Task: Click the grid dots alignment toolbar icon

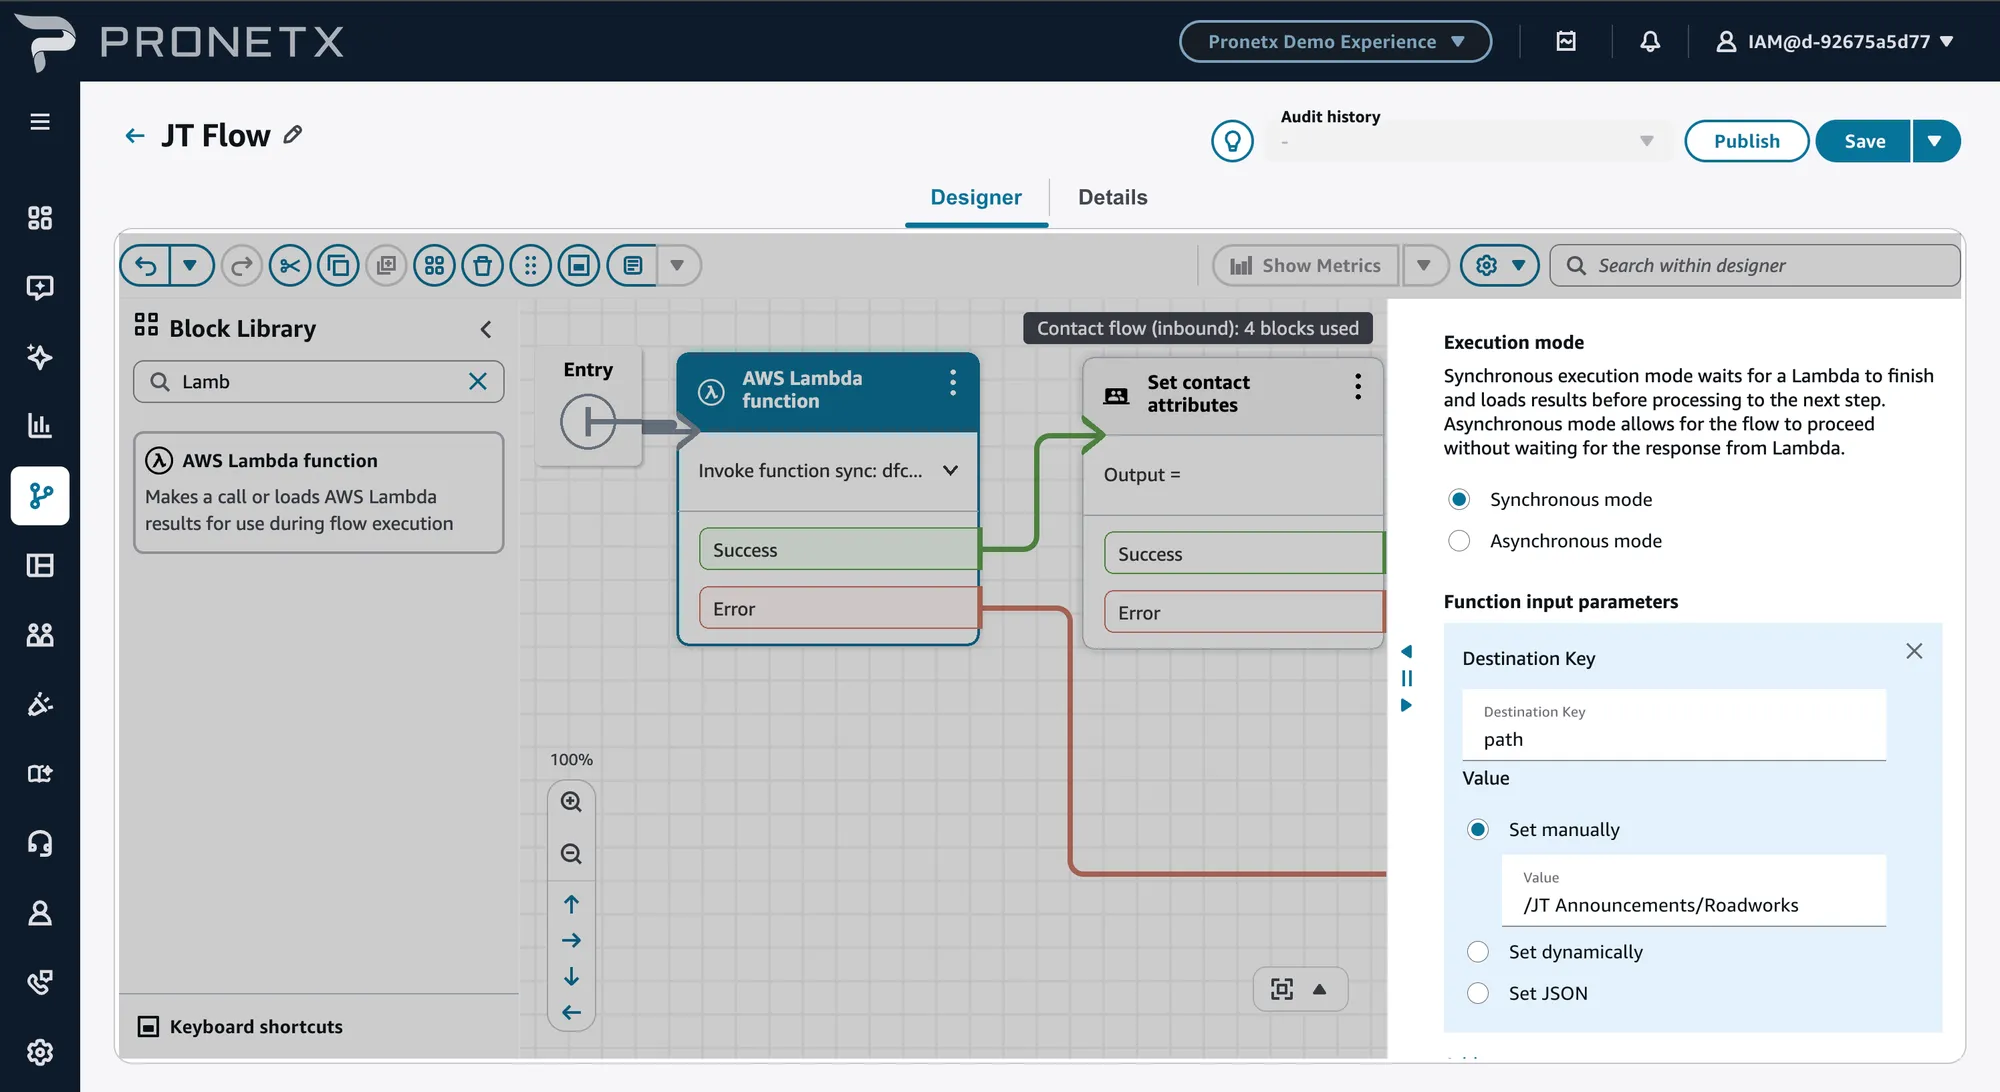Action: pyautogui.click(x=530, y=266)
